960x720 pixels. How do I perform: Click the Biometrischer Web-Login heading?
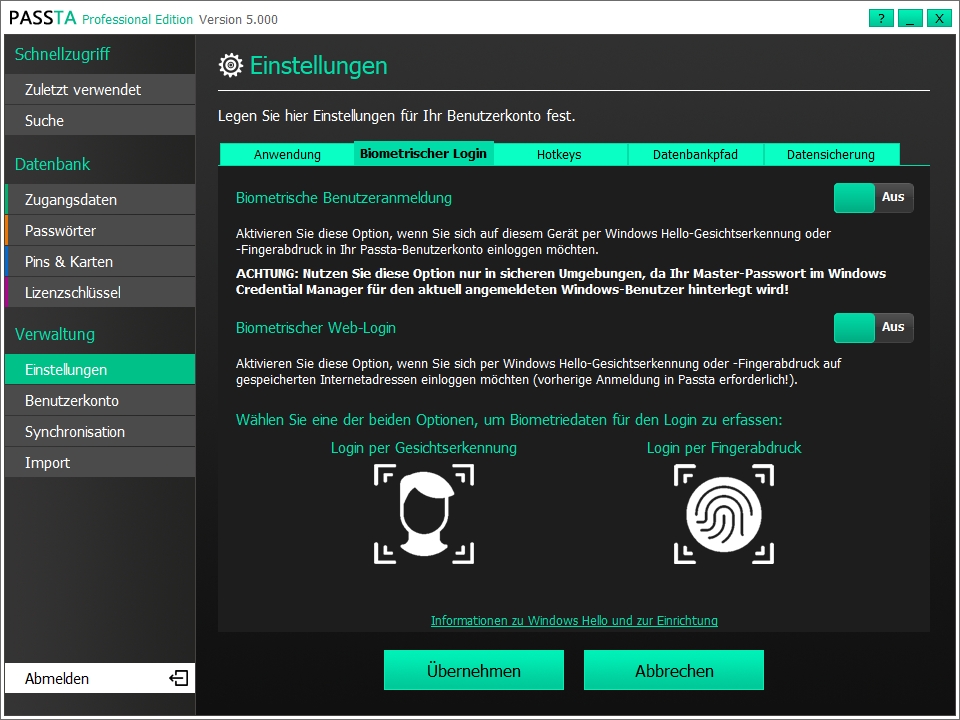(x=316, y=328)
